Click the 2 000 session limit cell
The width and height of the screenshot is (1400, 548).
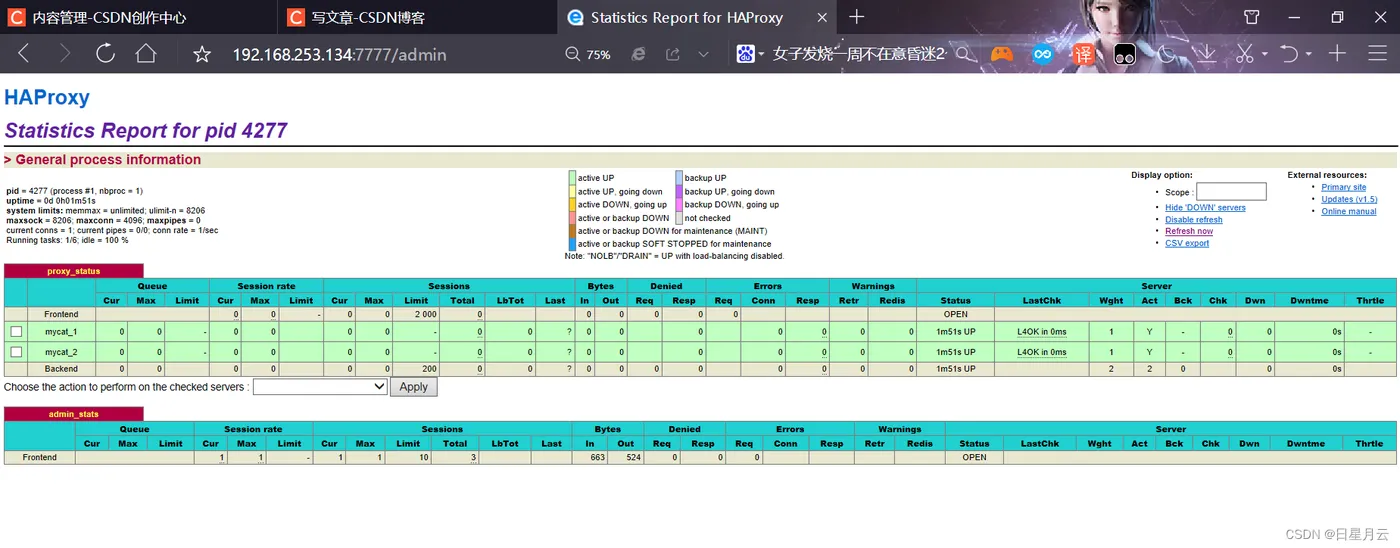coord(416,314)
